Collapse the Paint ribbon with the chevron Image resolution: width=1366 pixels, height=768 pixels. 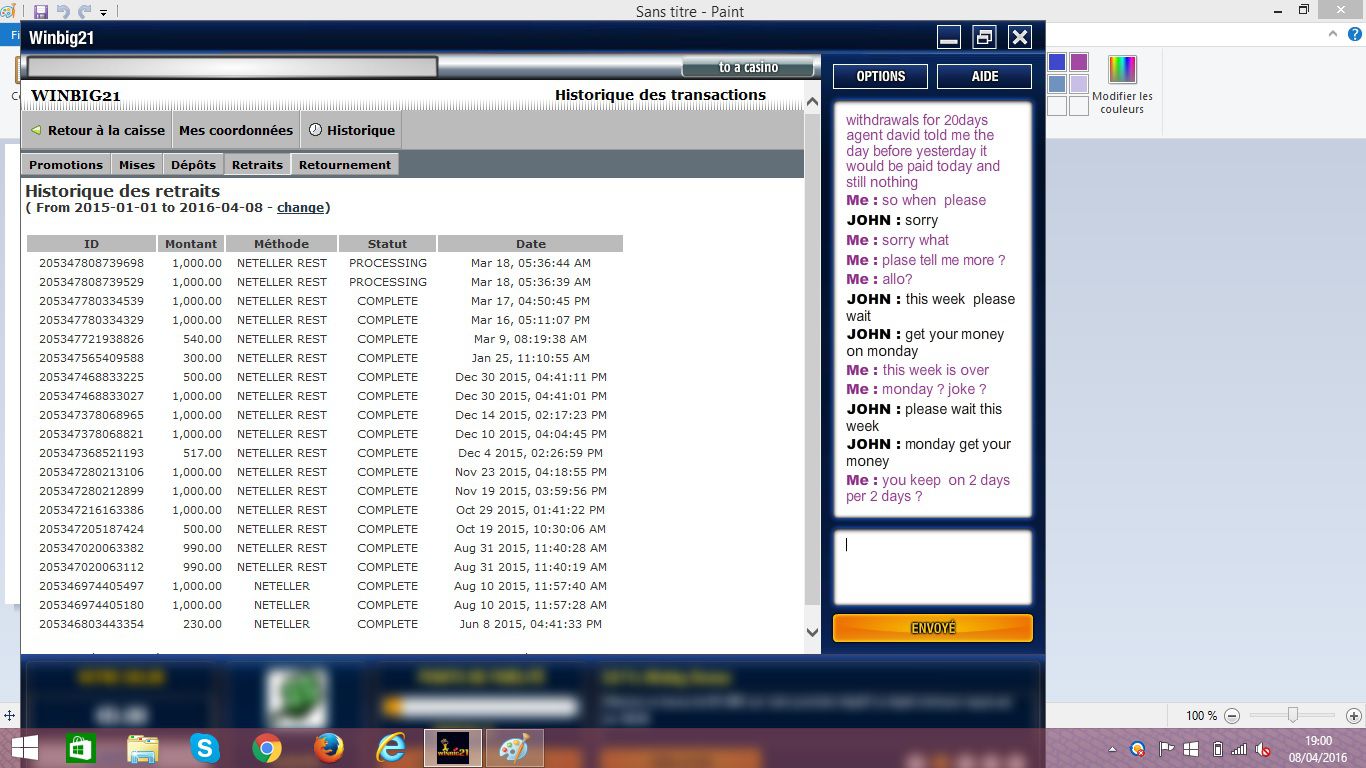pos(1332,34)
